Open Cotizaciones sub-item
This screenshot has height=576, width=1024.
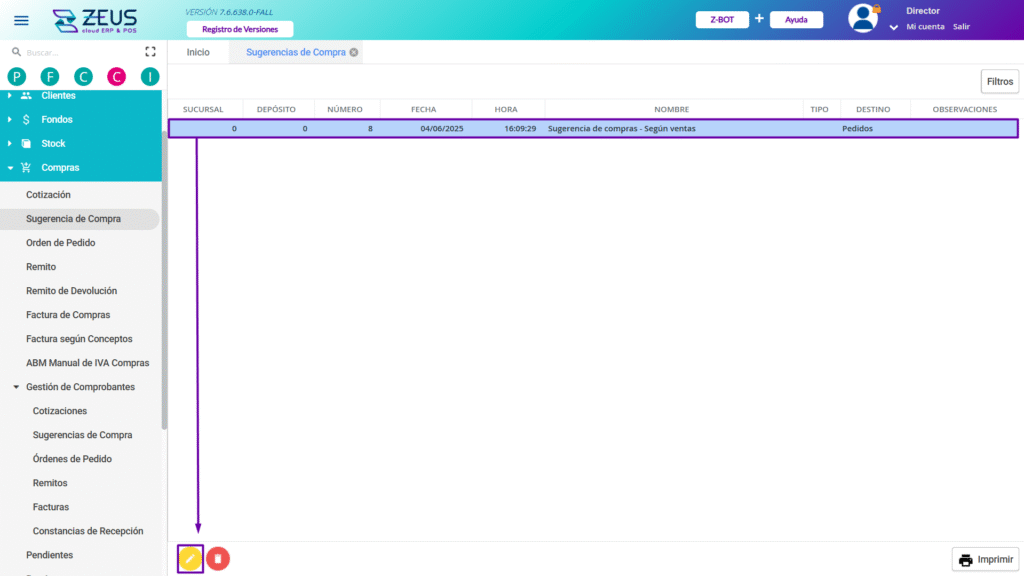(60, 411)
